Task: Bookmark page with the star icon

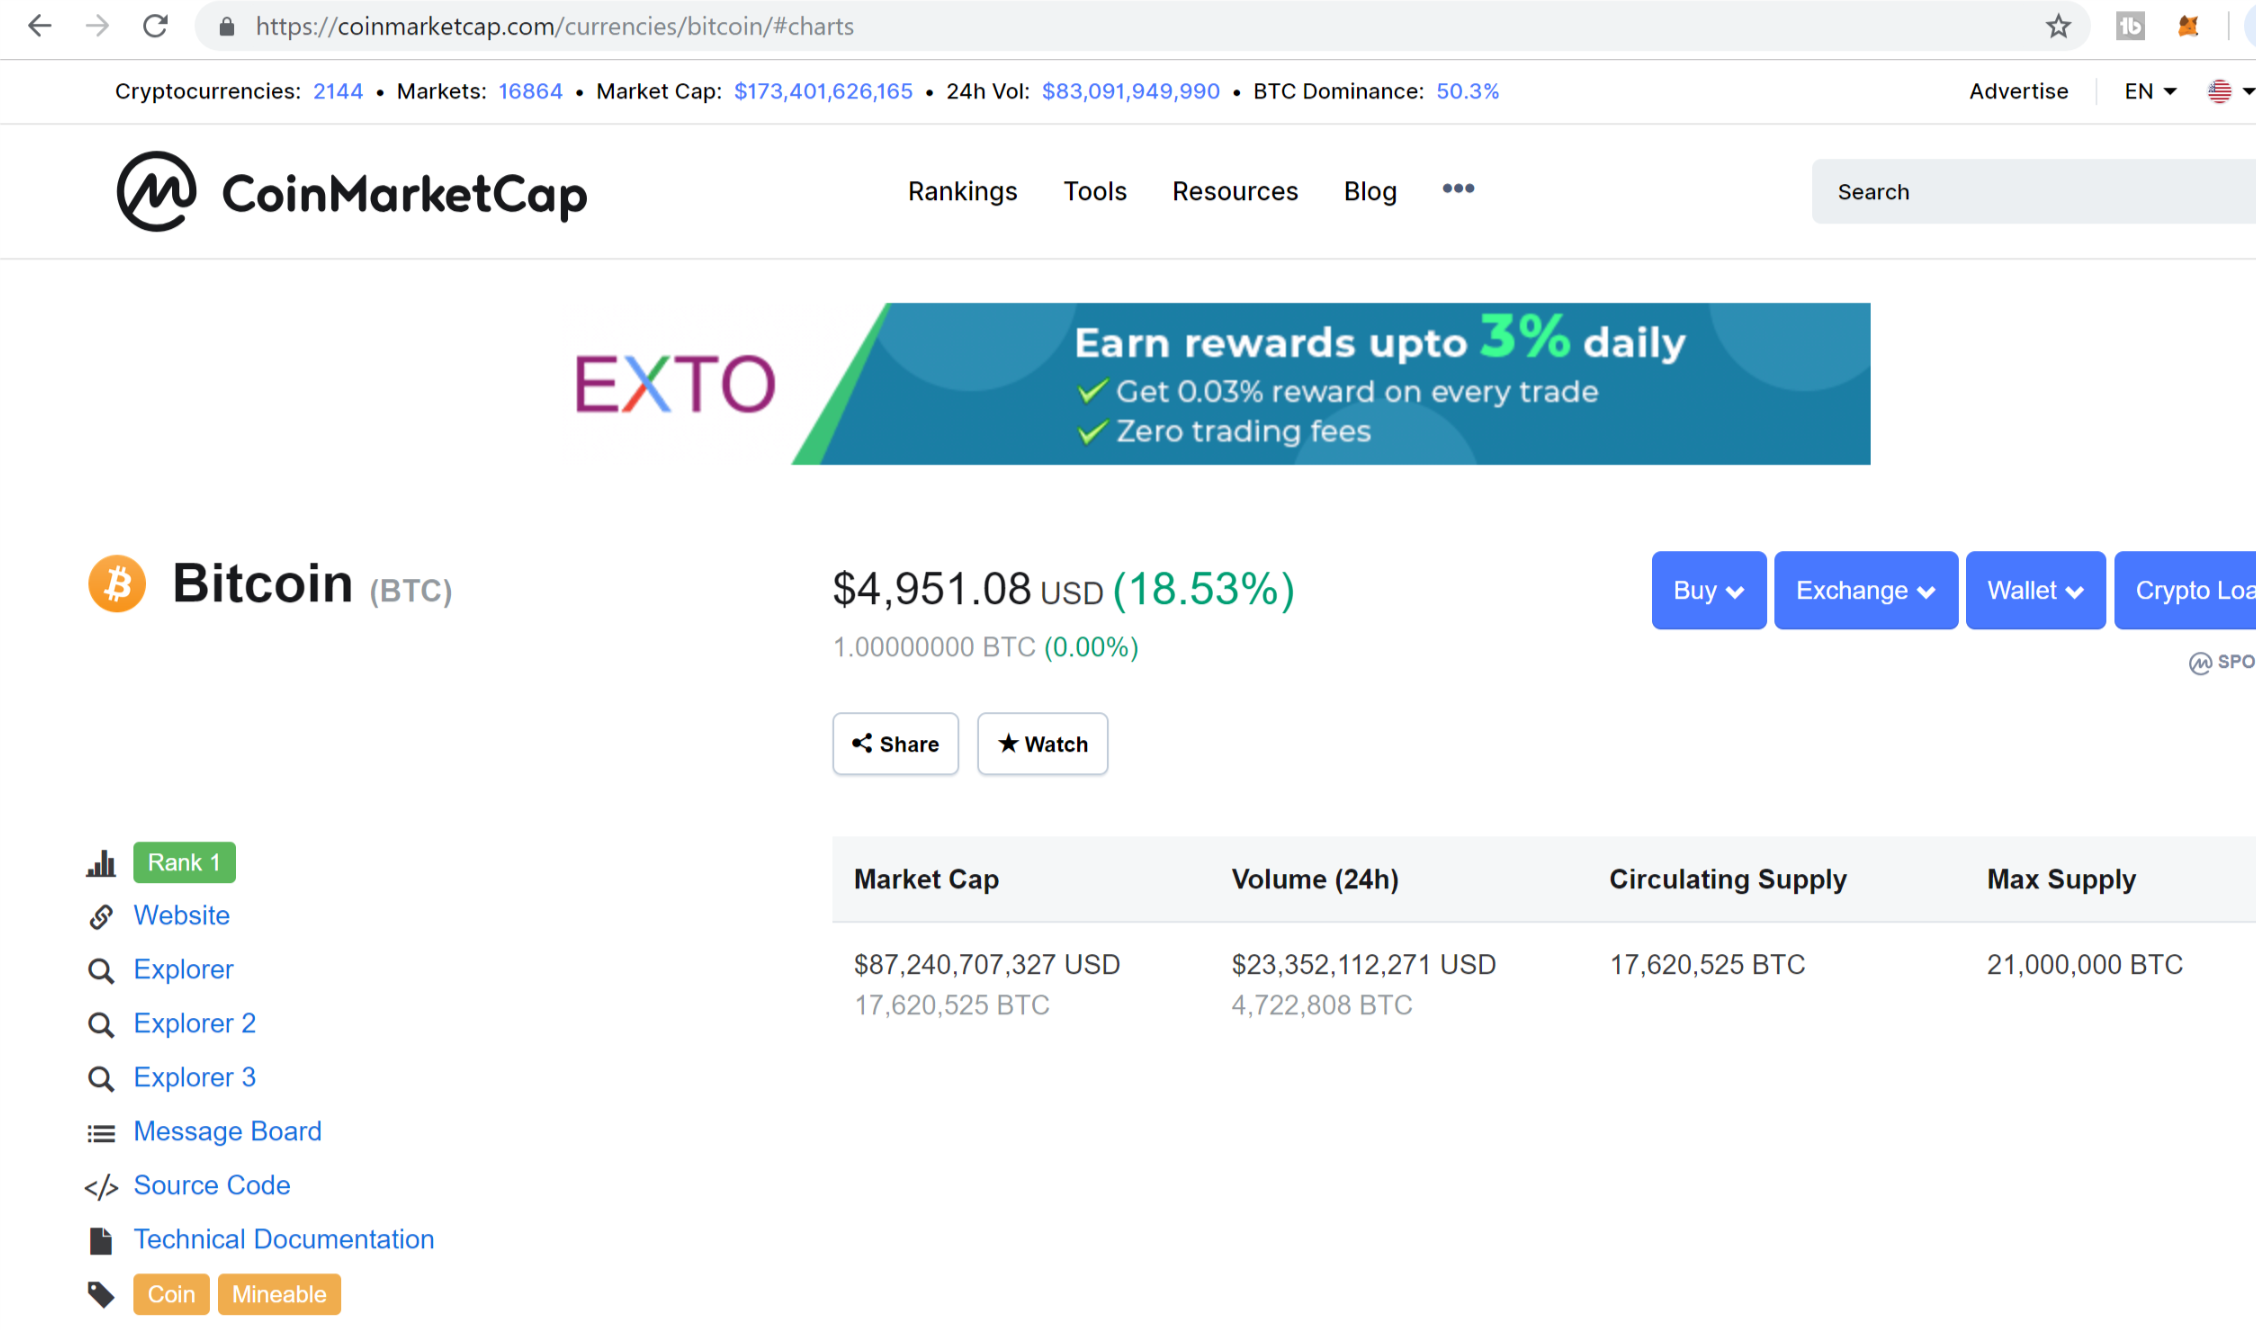Action: [2057, 26]
